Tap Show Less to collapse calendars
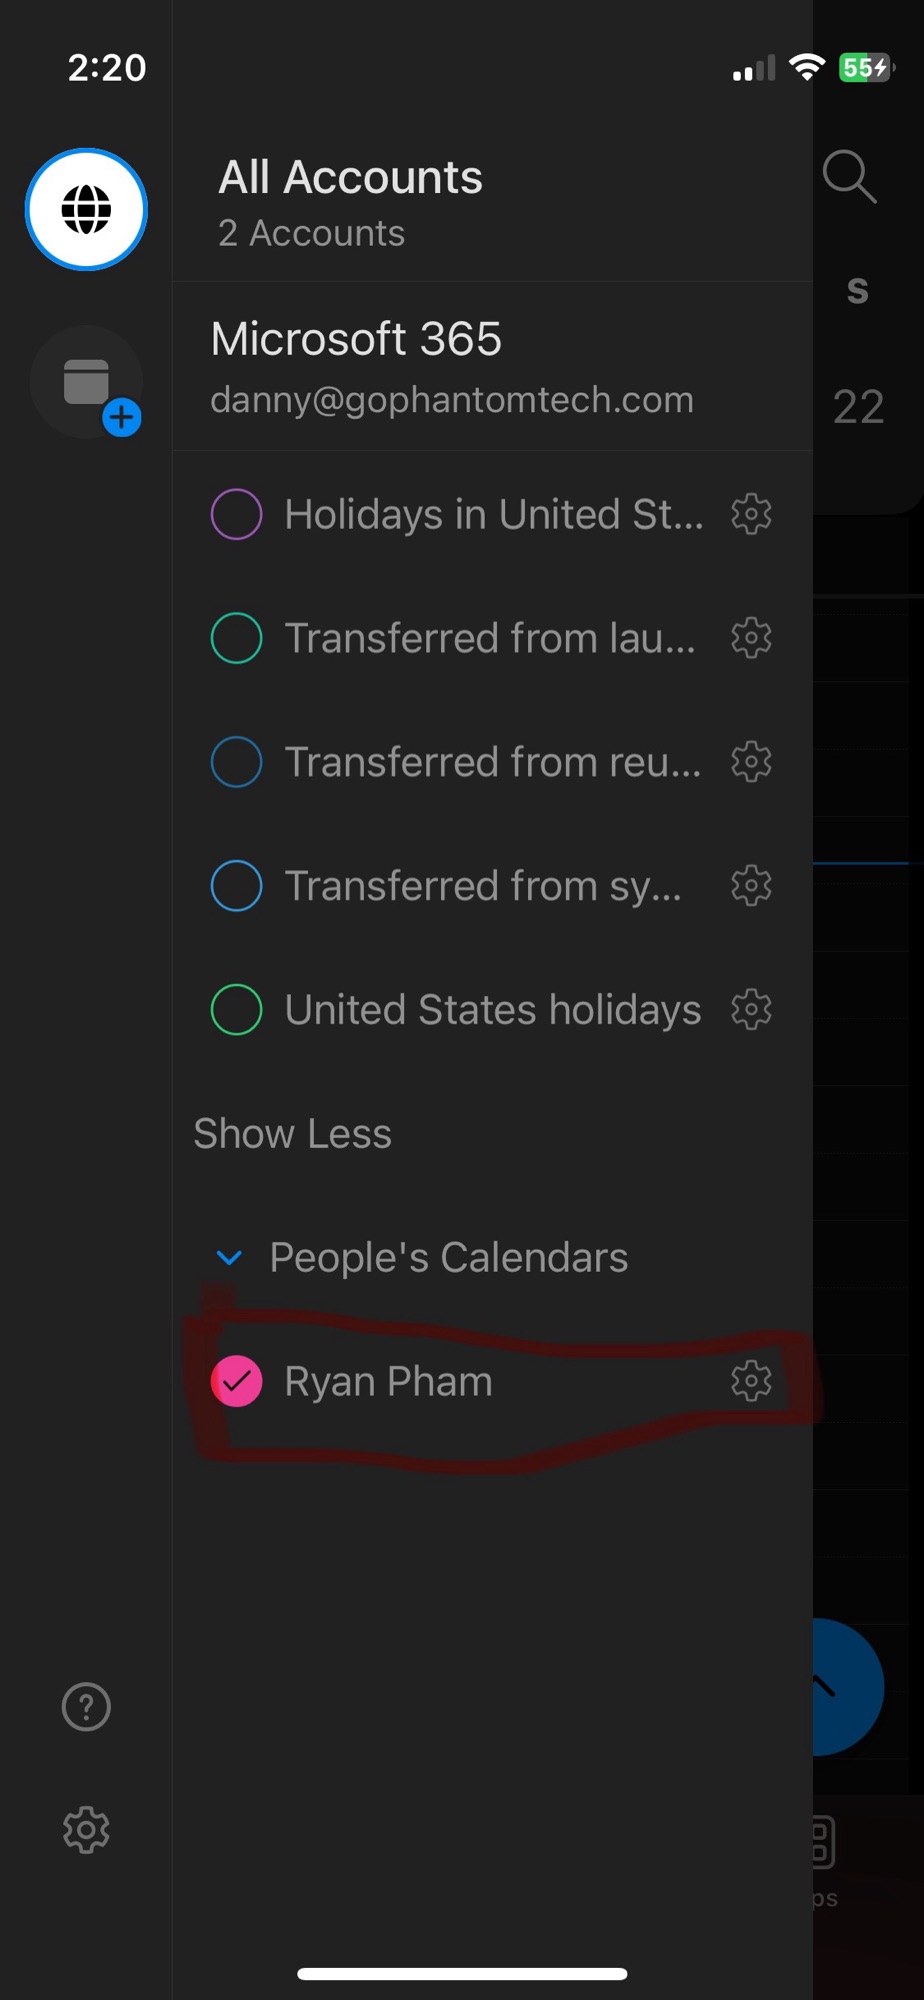 click(x=292, y=1134)
